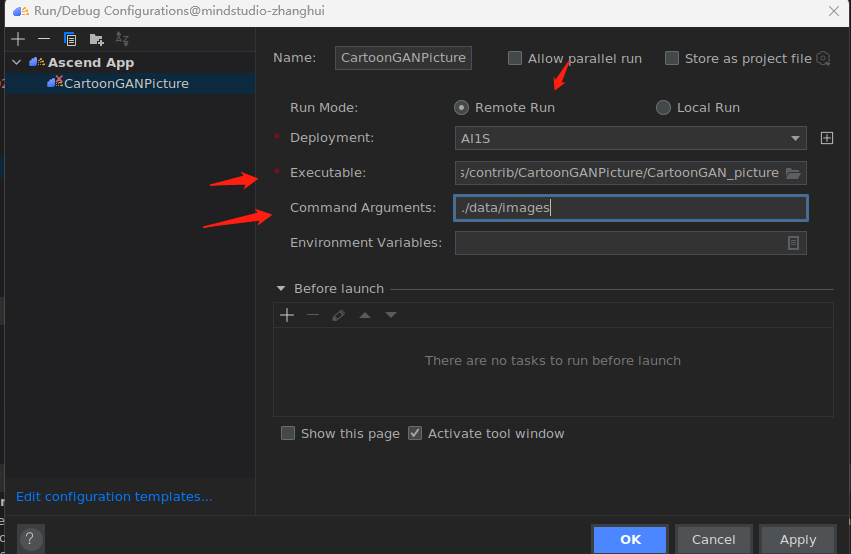Collapse the Before launch section
Image resolution: width=851 pixels, height=554 pixels.
click(281, 289)
